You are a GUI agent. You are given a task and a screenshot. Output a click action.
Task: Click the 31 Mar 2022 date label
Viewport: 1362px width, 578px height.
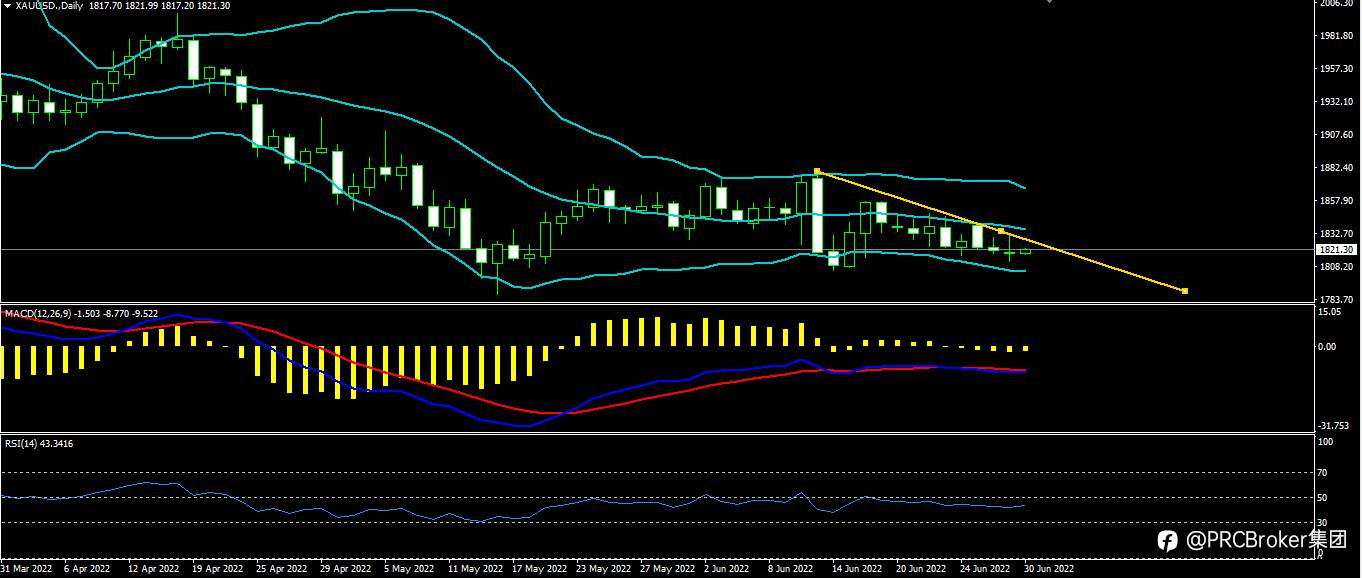coord(24,569)
